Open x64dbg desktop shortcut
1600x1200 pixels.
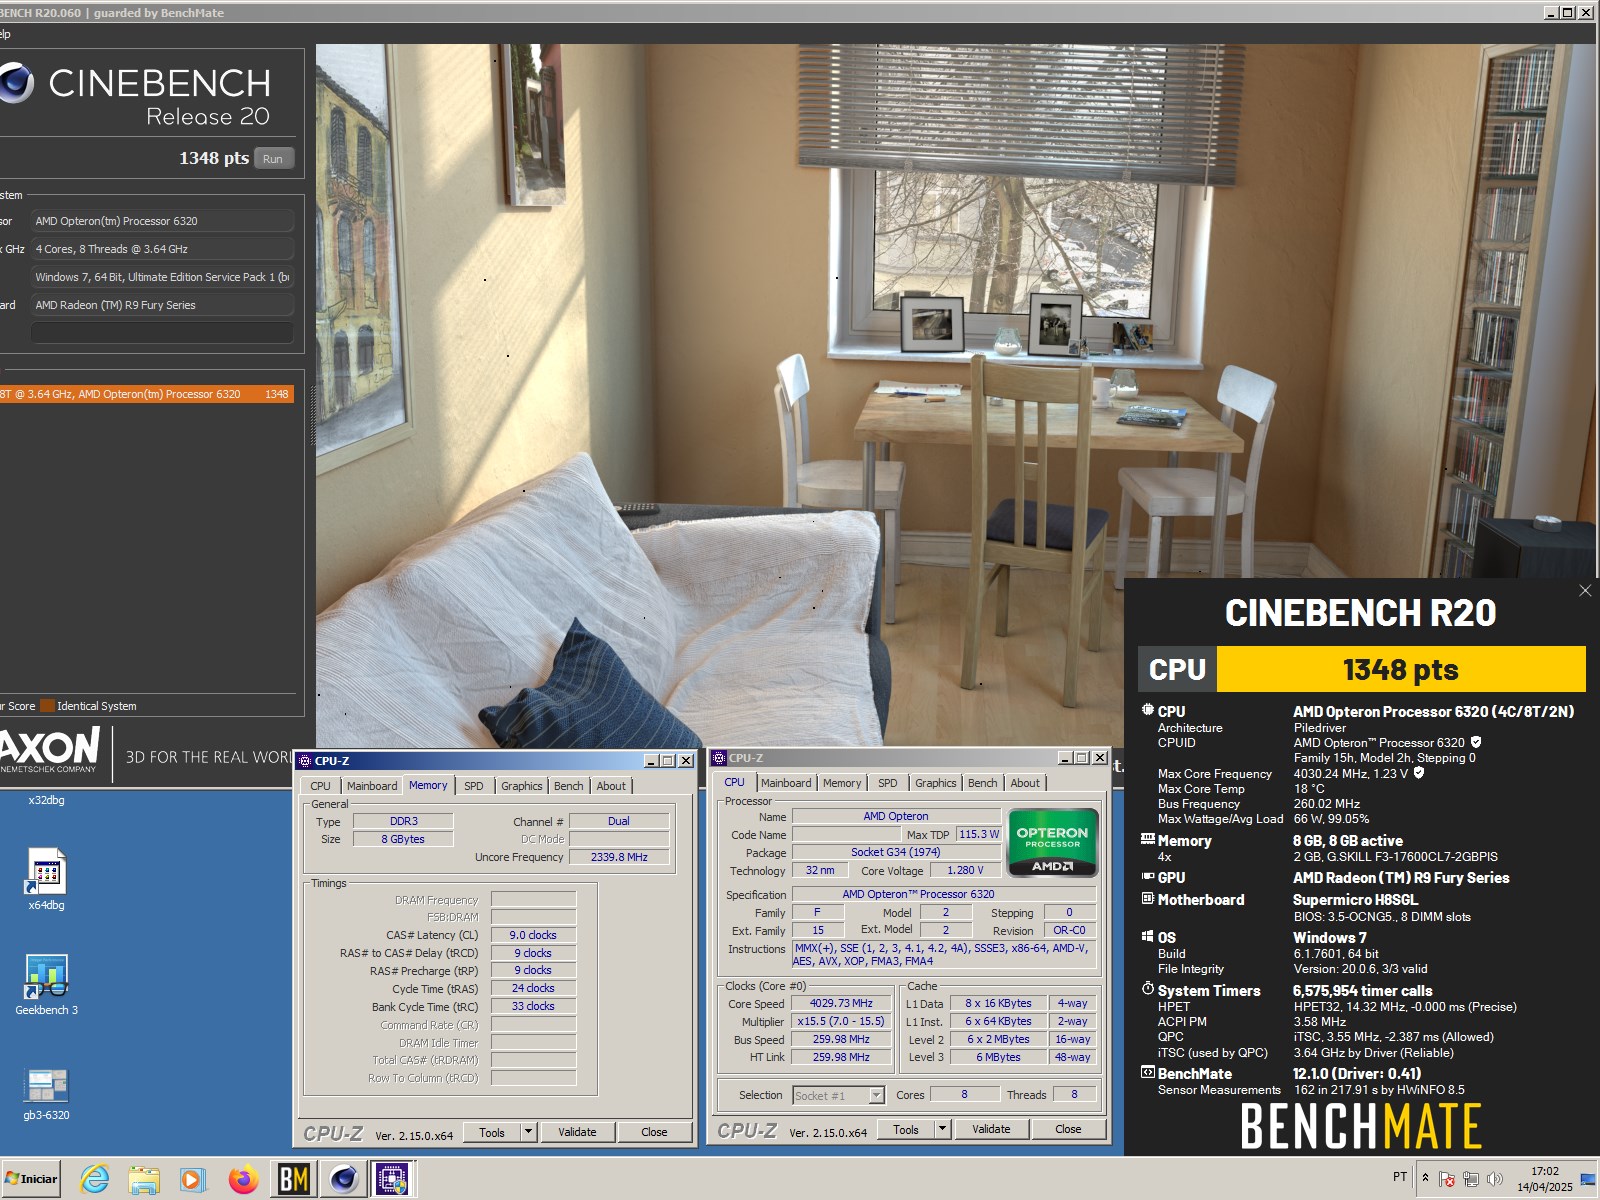coord(46,878)
